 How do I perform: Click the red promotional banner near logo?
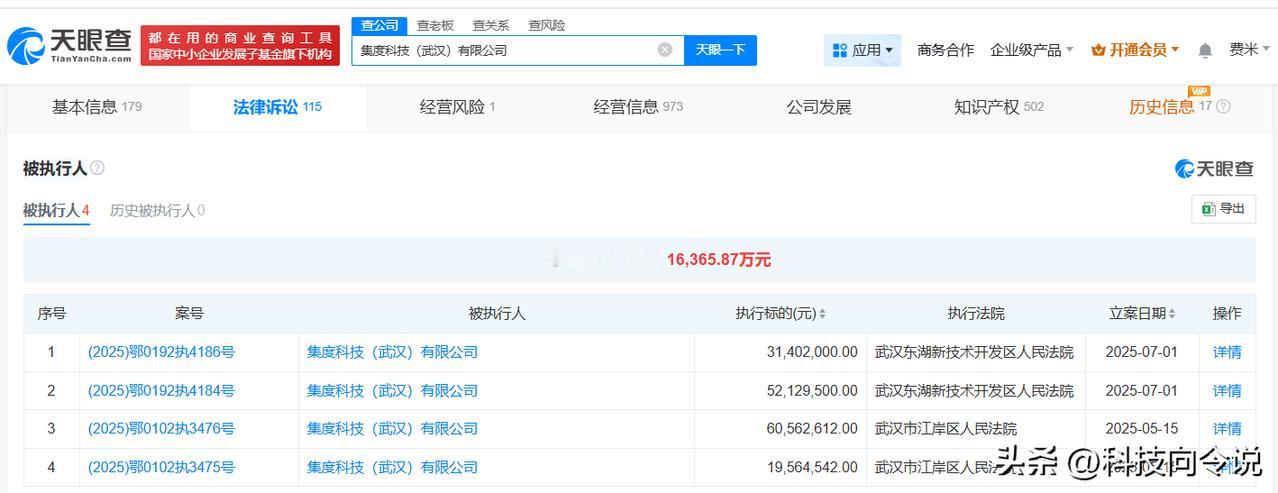point(240,45)
